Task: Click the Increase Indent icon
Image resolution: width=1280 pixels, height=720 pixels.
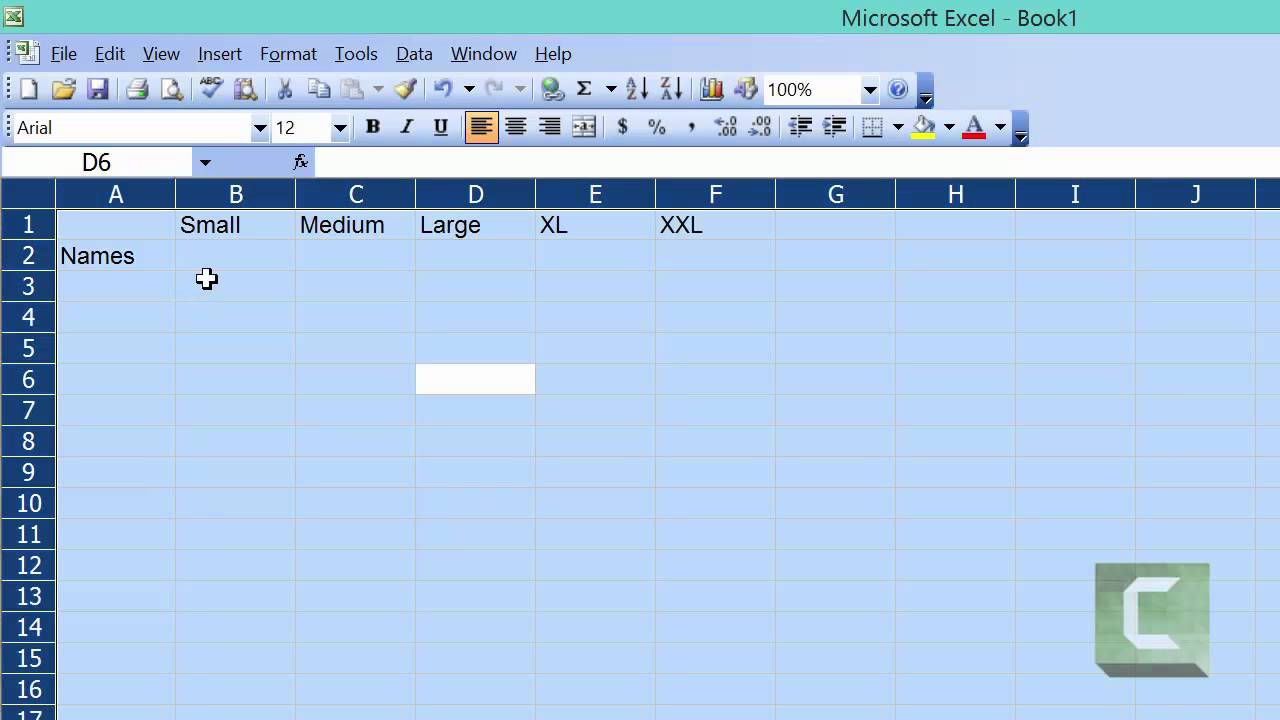Action: click(834, 127)
